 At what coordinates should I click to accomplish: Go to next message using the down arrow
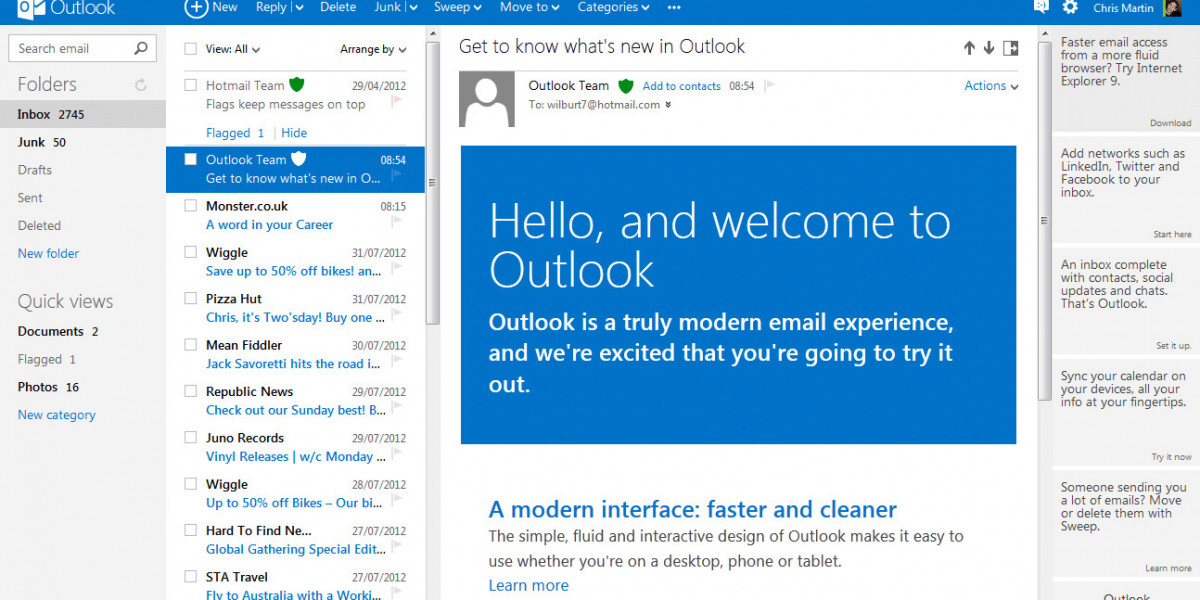coord(988,47)
